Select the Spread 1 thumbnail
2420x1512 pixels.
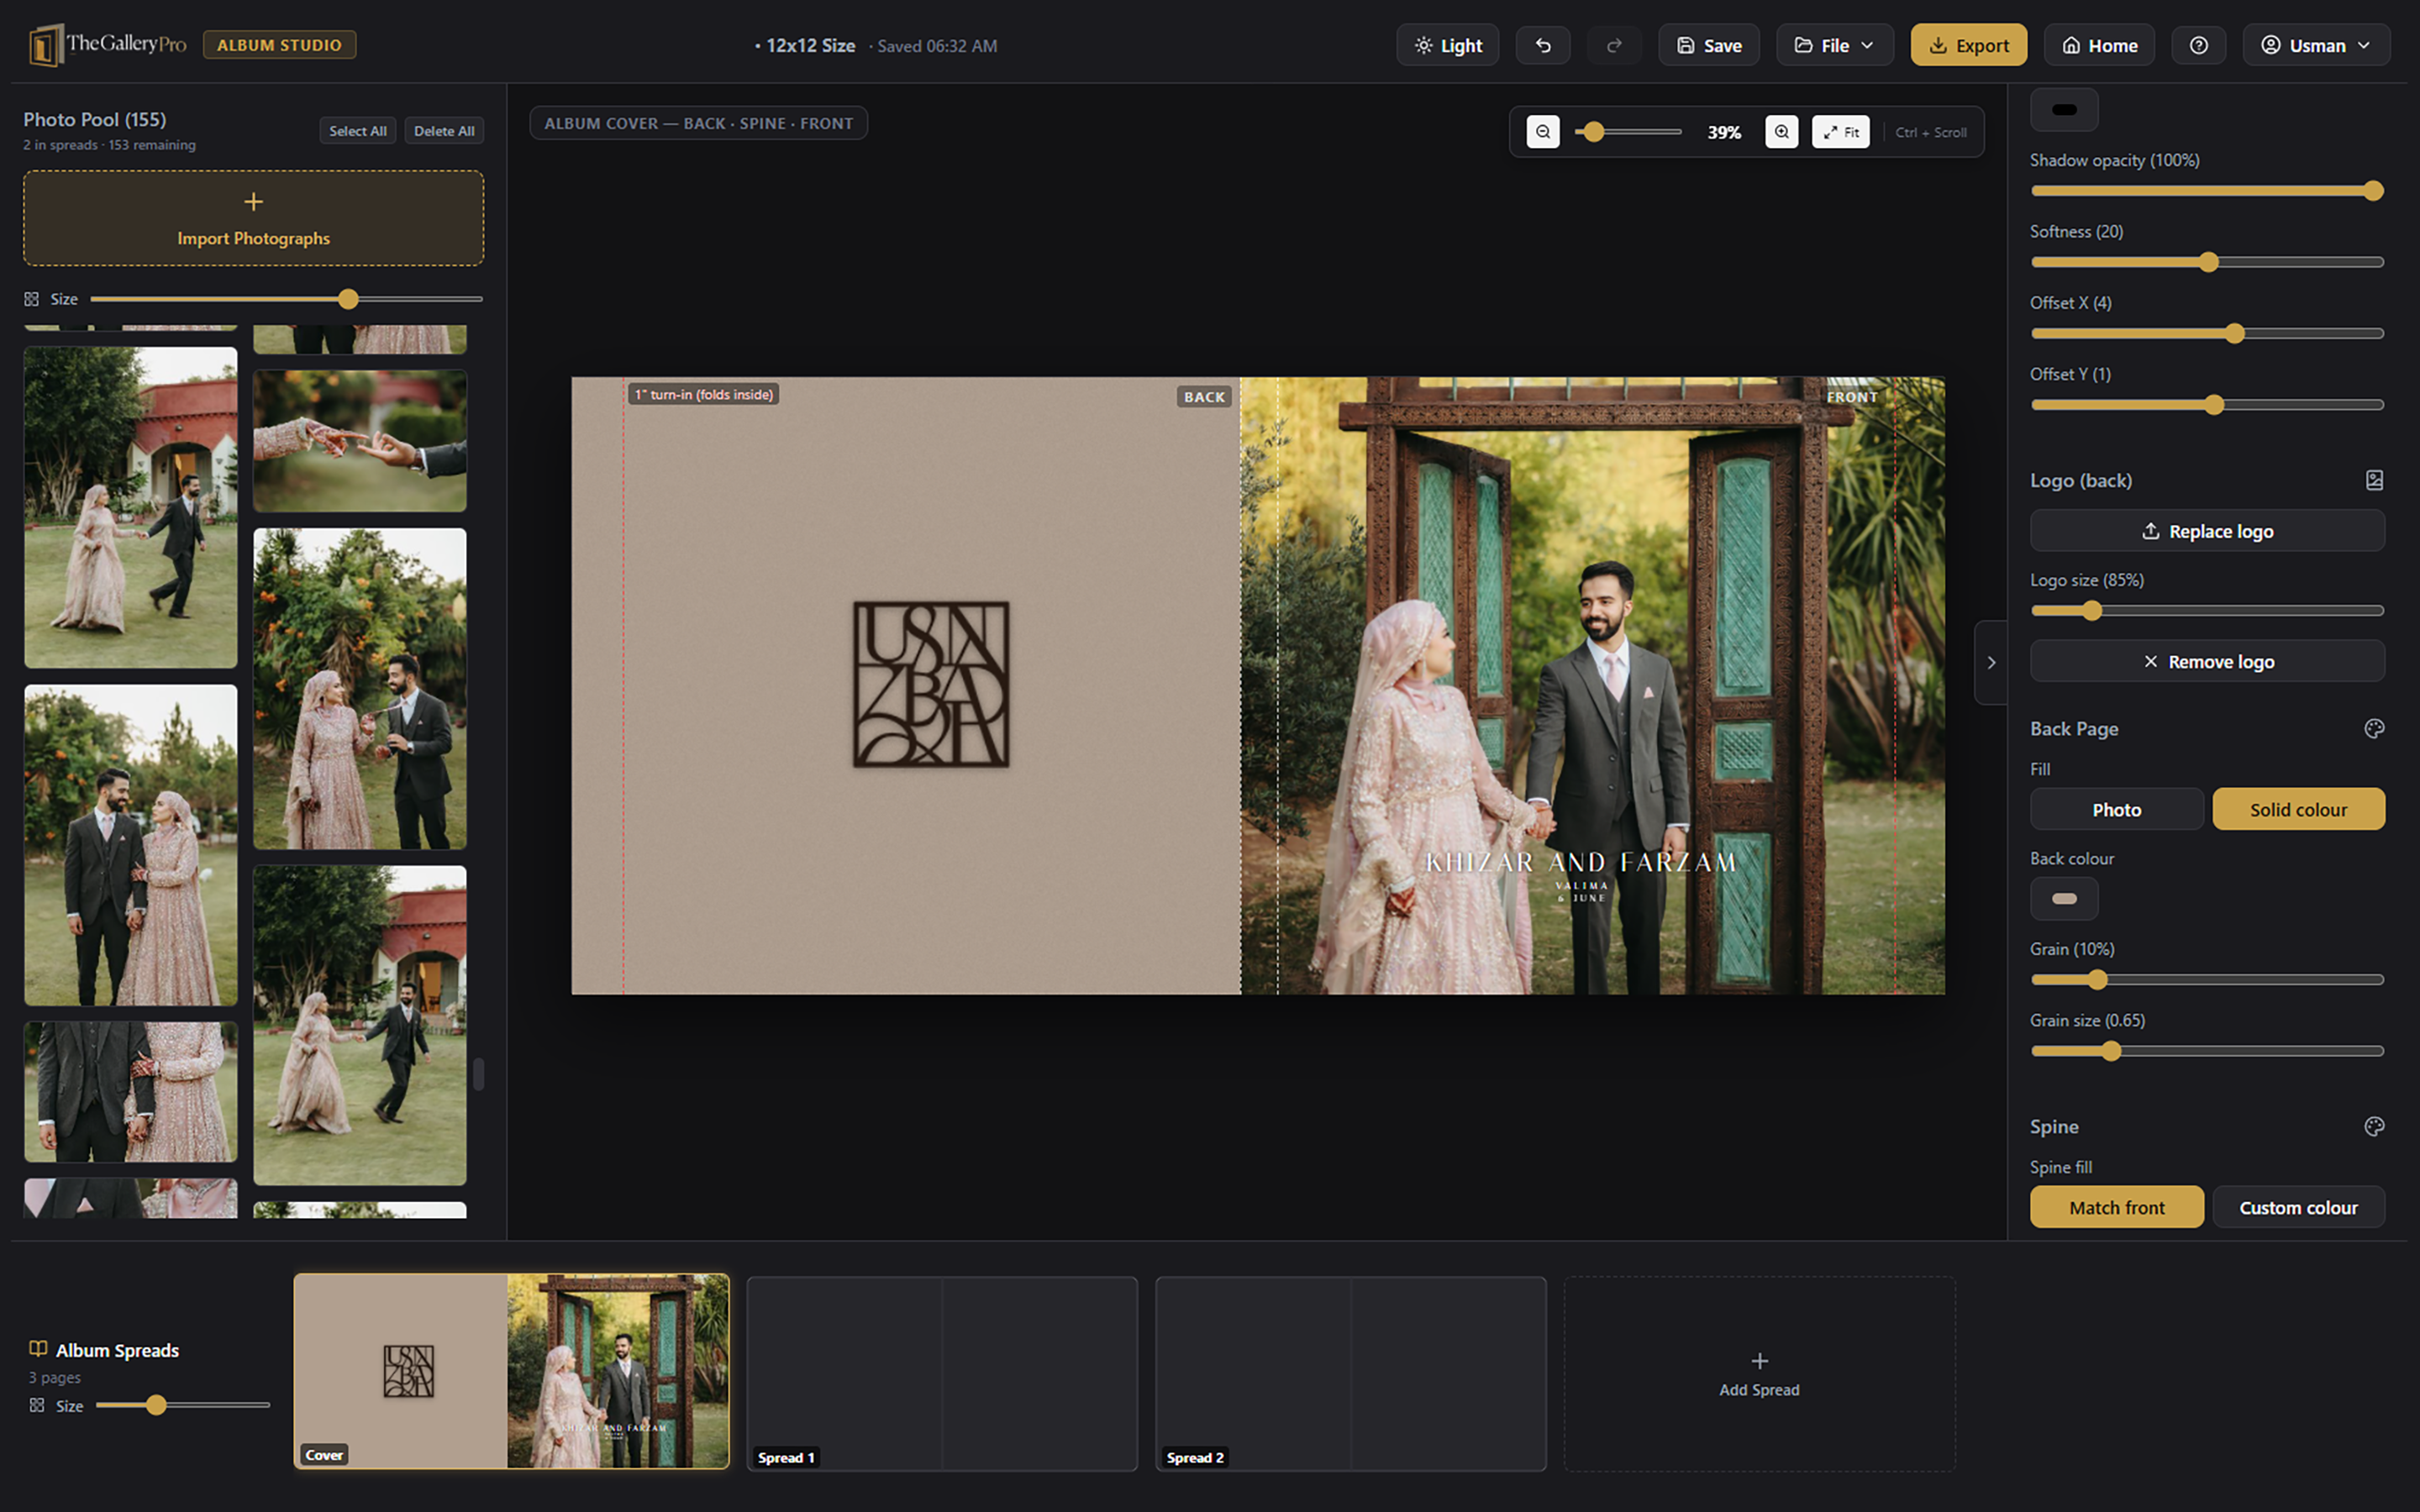point(942,1373)
